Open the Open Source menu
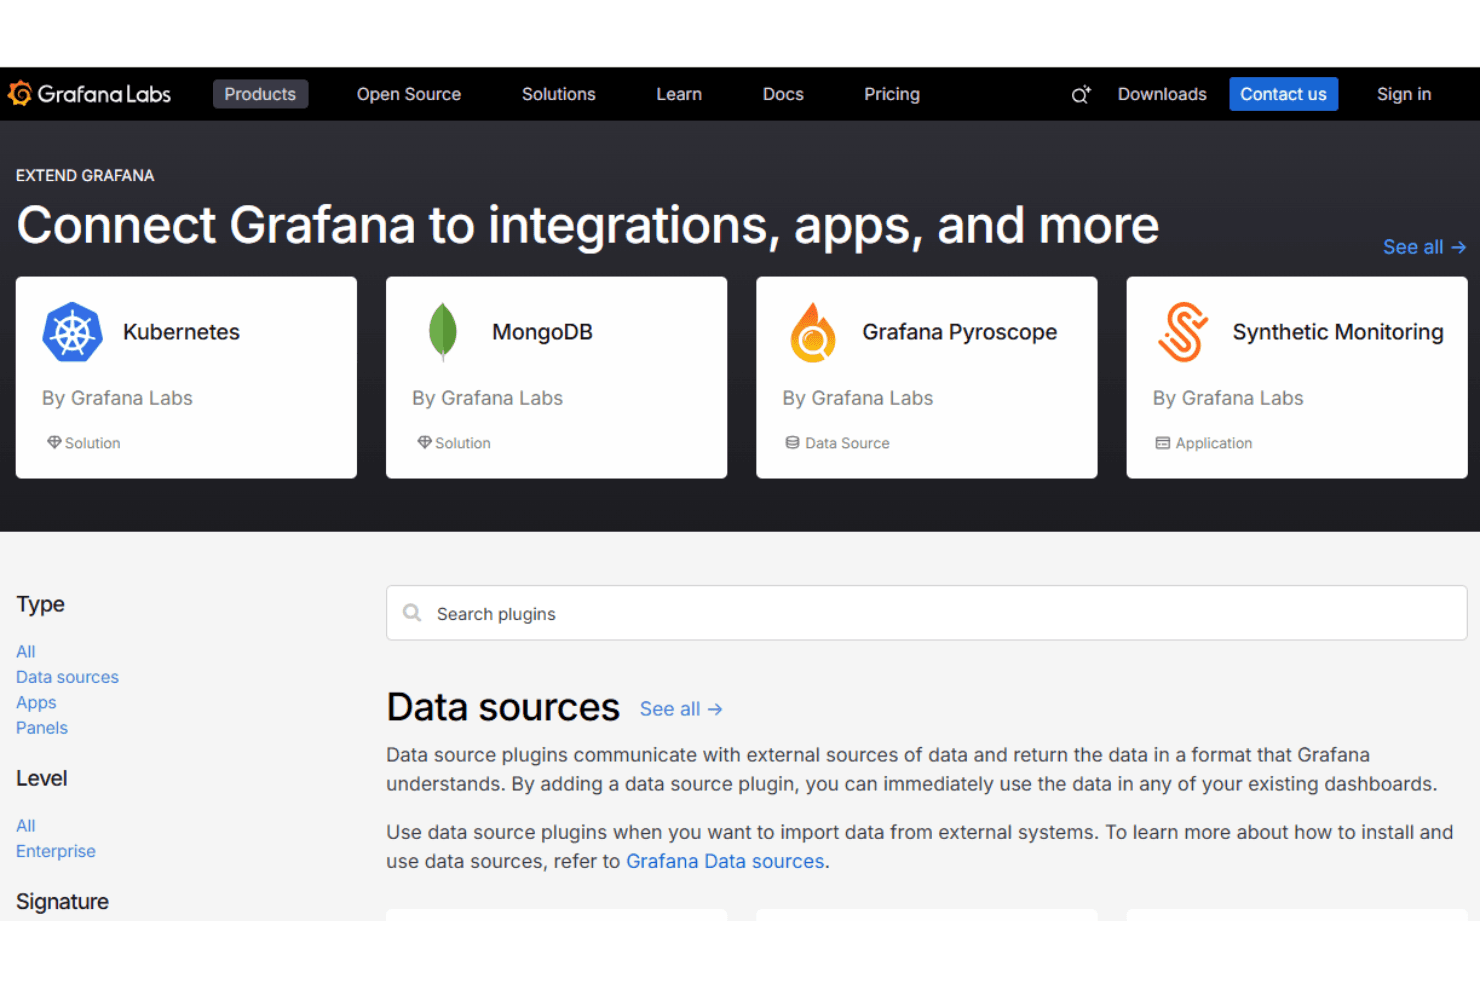 (409, 94)
